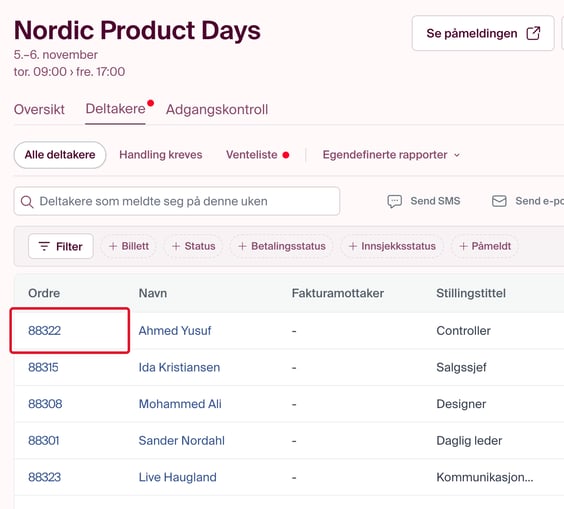Show the Handling kreves list

click(161, 155)
